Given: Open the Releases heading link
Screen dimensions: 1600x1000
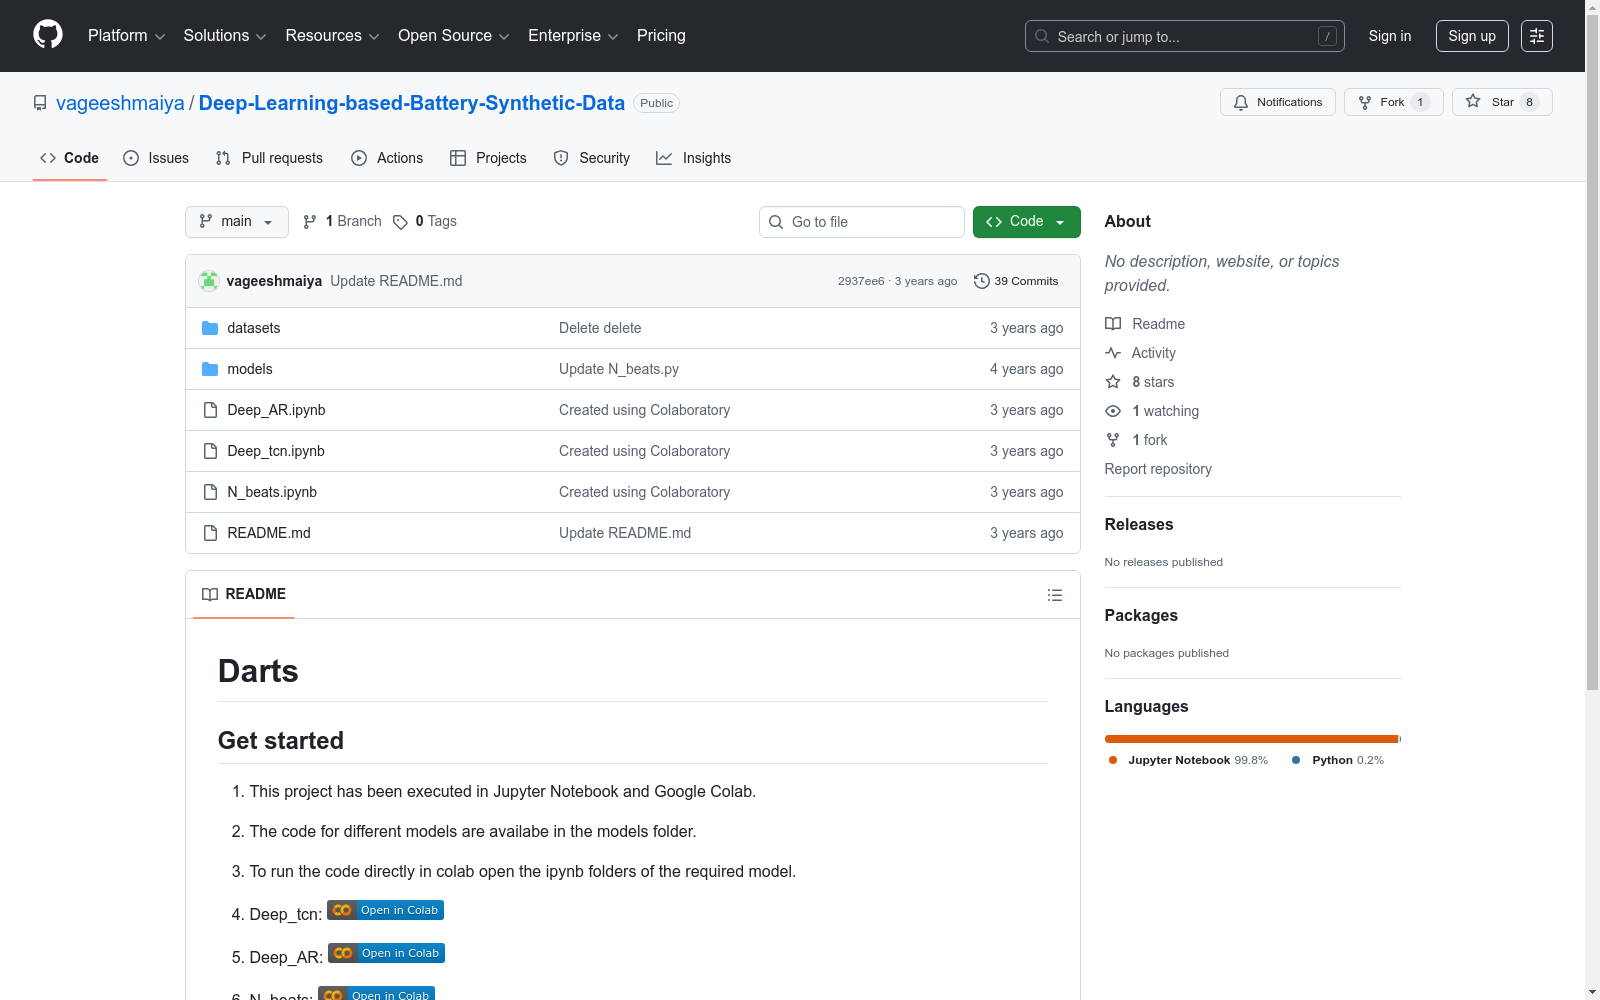Looking at the screenshot, I should 1139,524.
